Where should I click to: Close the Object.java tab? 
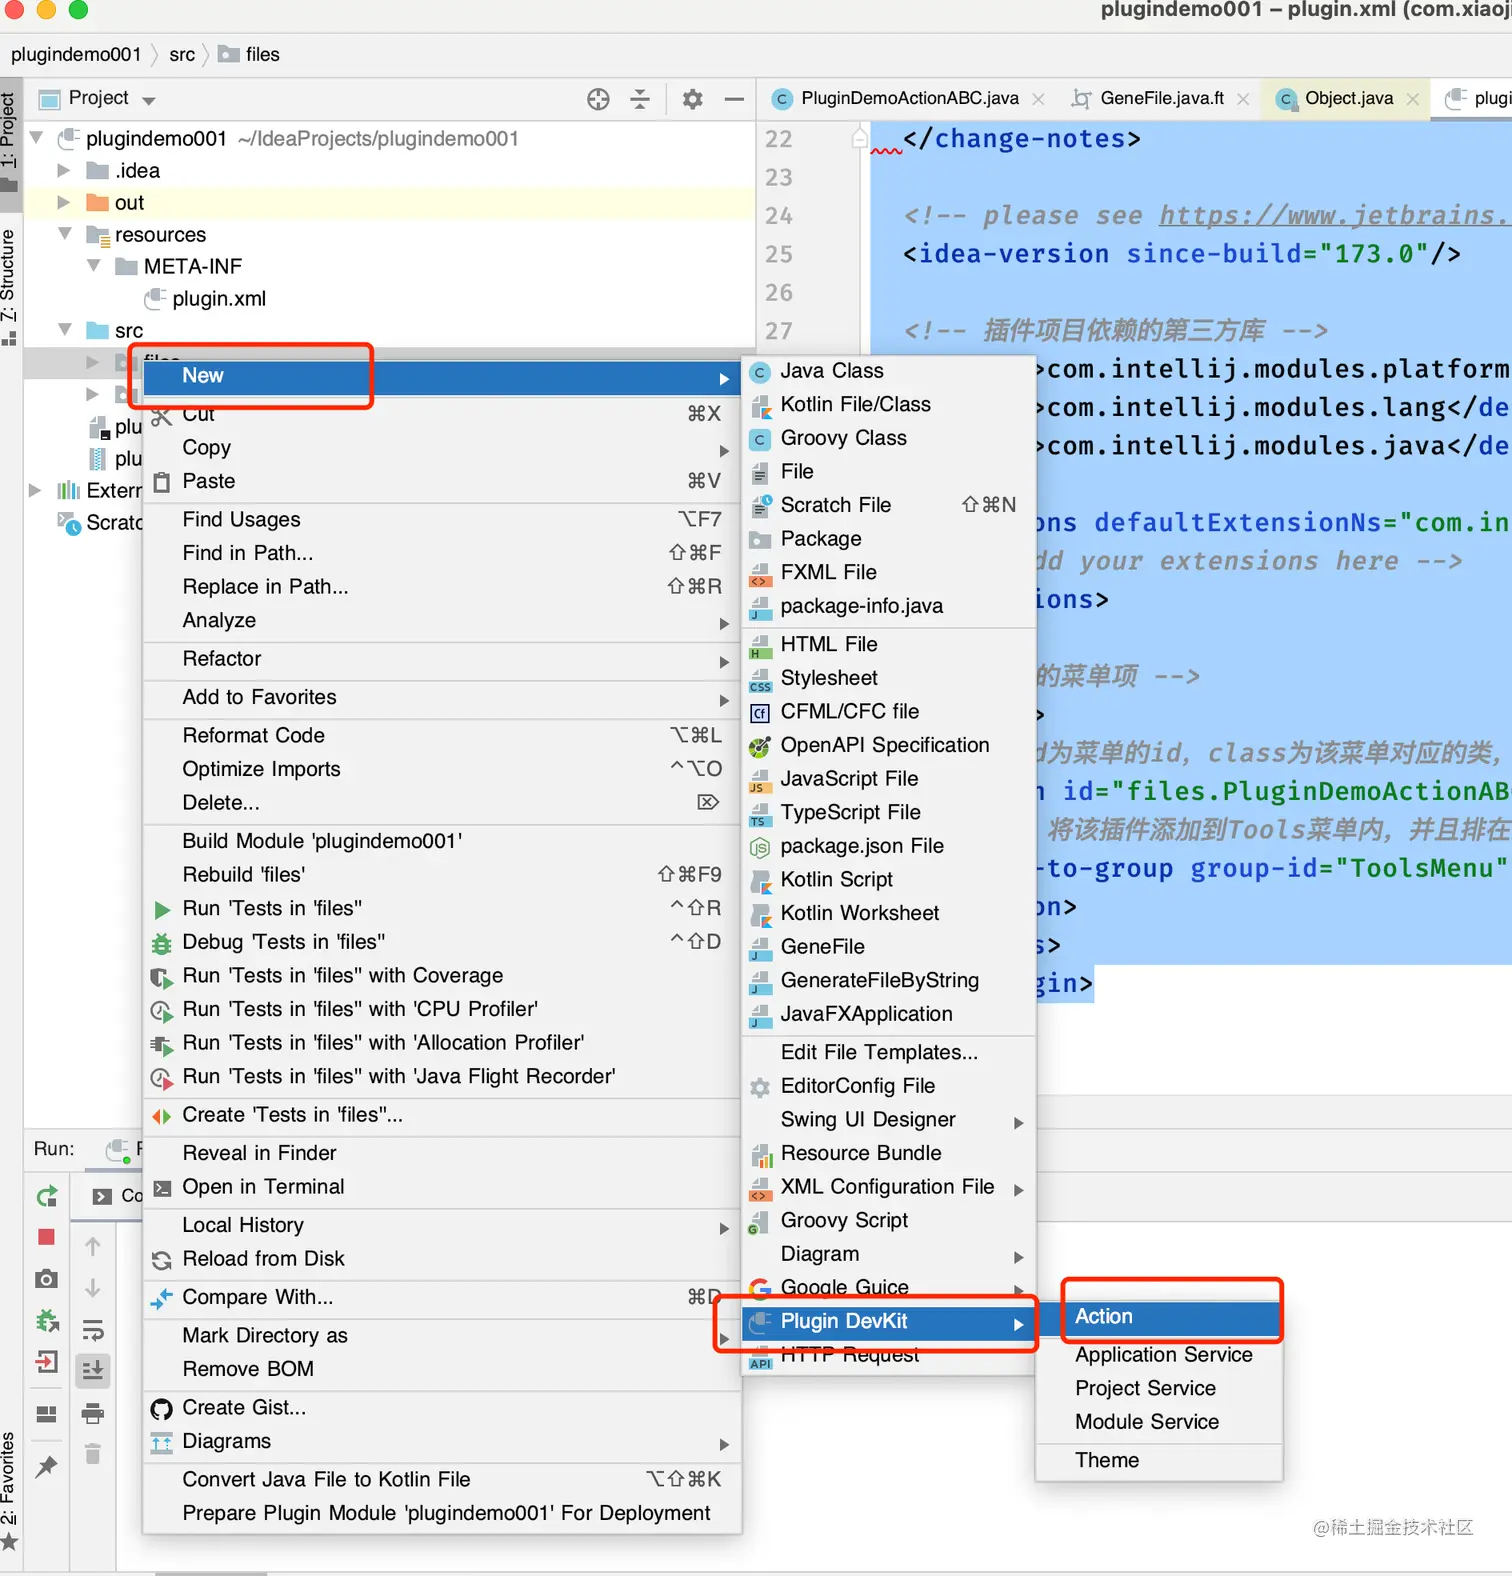(x=1412, y=99)
